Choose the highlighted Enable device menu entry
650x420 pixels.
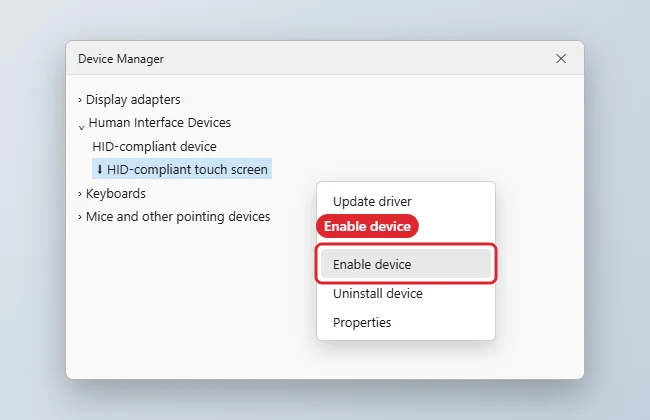click(406, 264)
